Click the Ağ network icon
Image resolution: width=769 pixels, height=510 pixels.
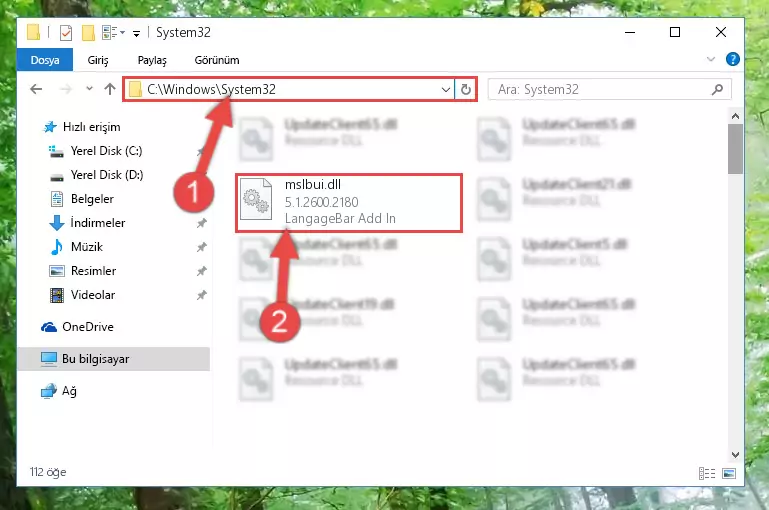[49, 391]
